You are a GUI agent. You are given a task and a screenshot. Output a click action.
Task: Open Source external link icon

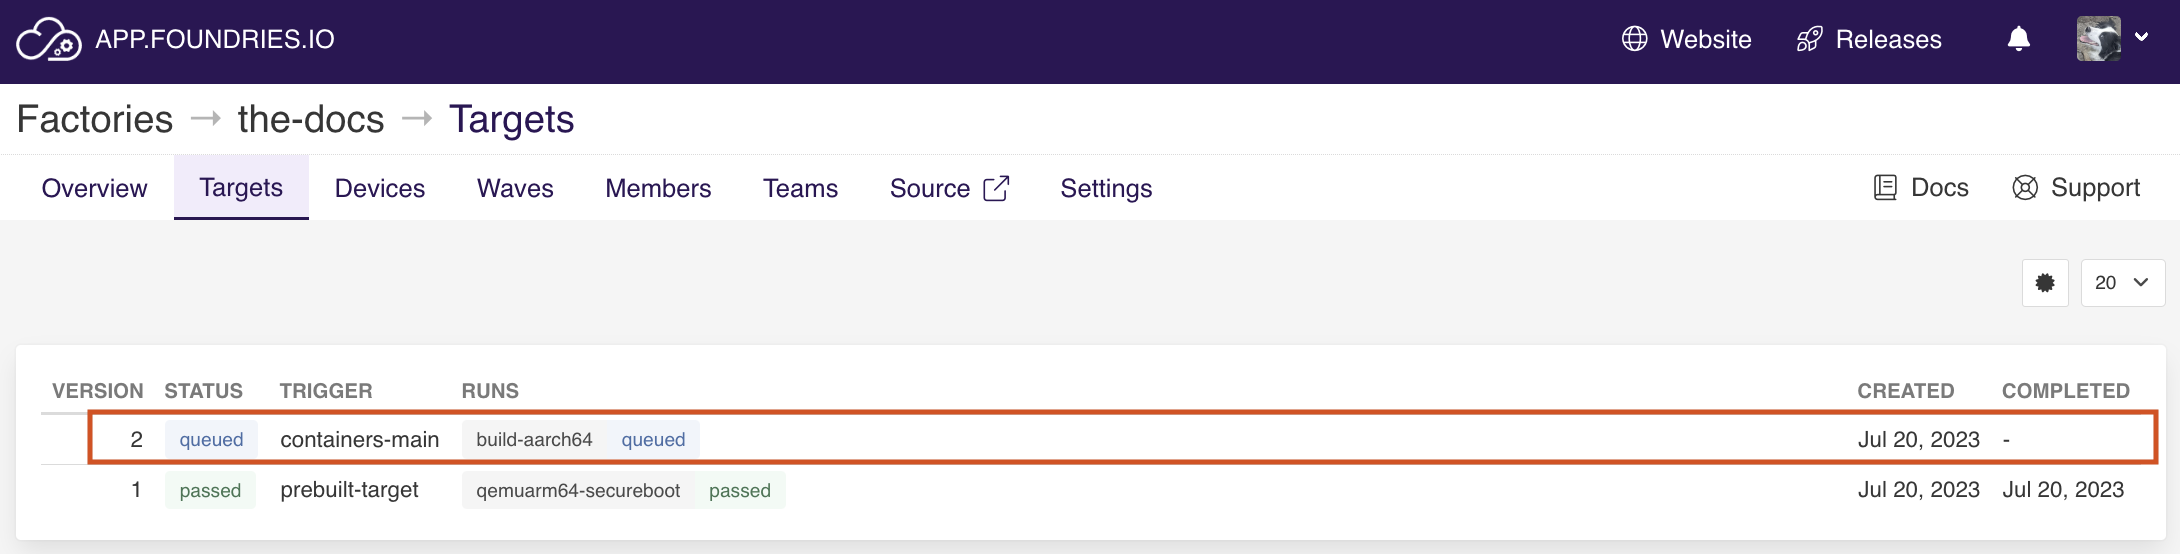pyautogui.click(x=996, y=188)
